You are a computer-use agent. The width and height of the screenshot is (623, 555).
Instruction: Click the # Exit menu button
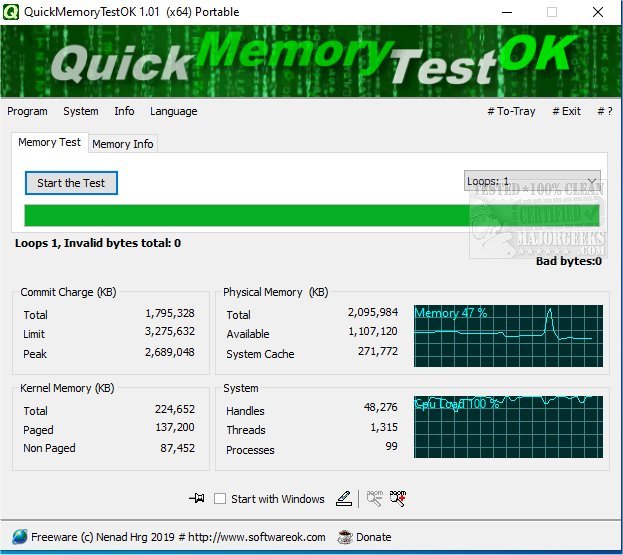click(566, 111)
